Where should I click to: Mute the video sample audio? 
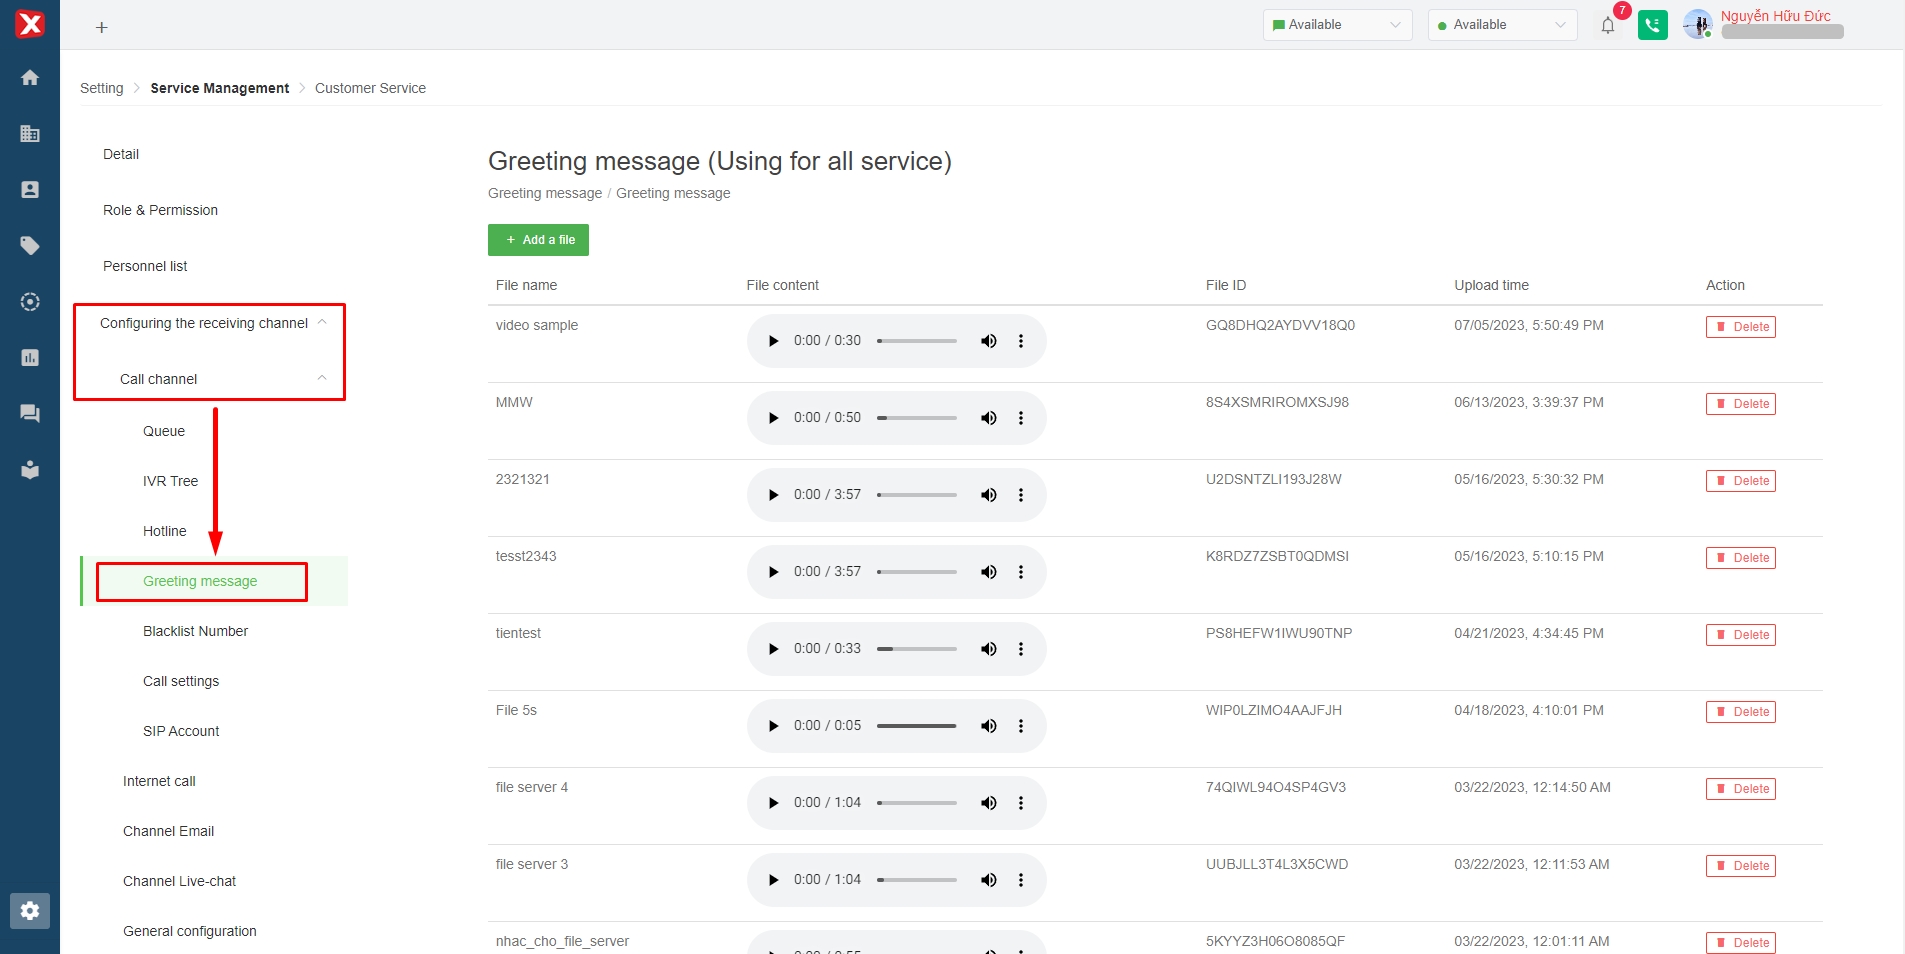pos(988,341)
